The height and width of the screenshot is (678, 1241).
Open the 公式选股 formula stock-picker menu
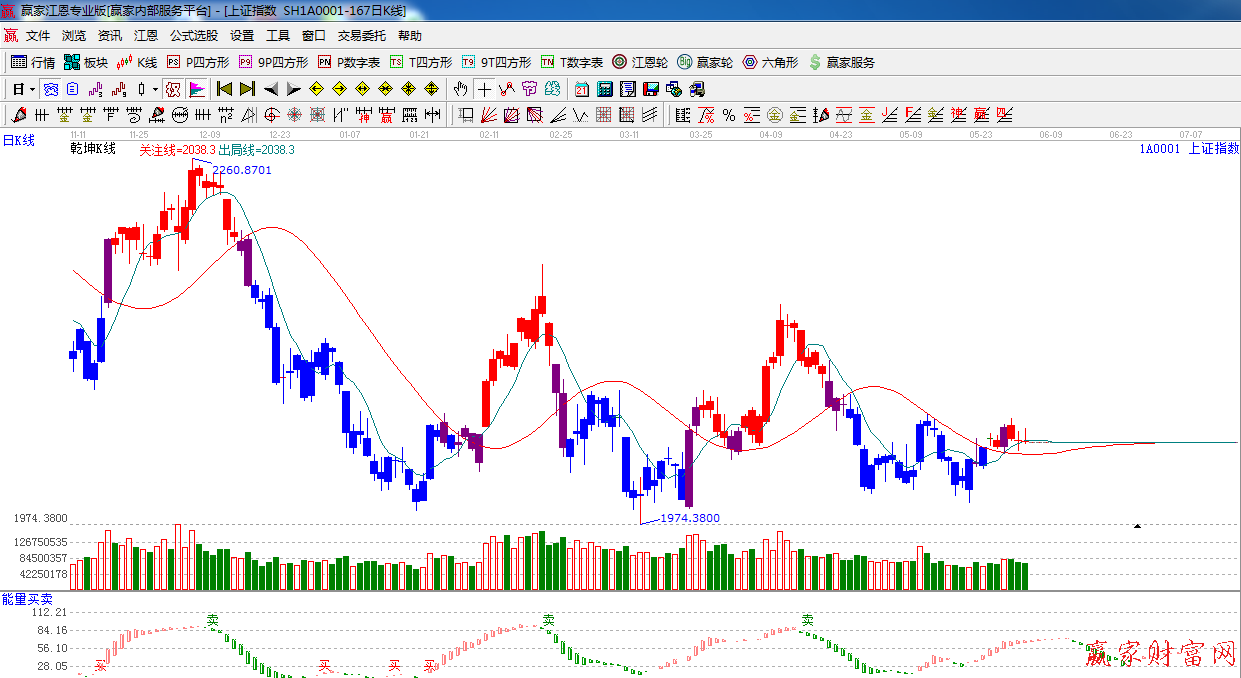193,35
